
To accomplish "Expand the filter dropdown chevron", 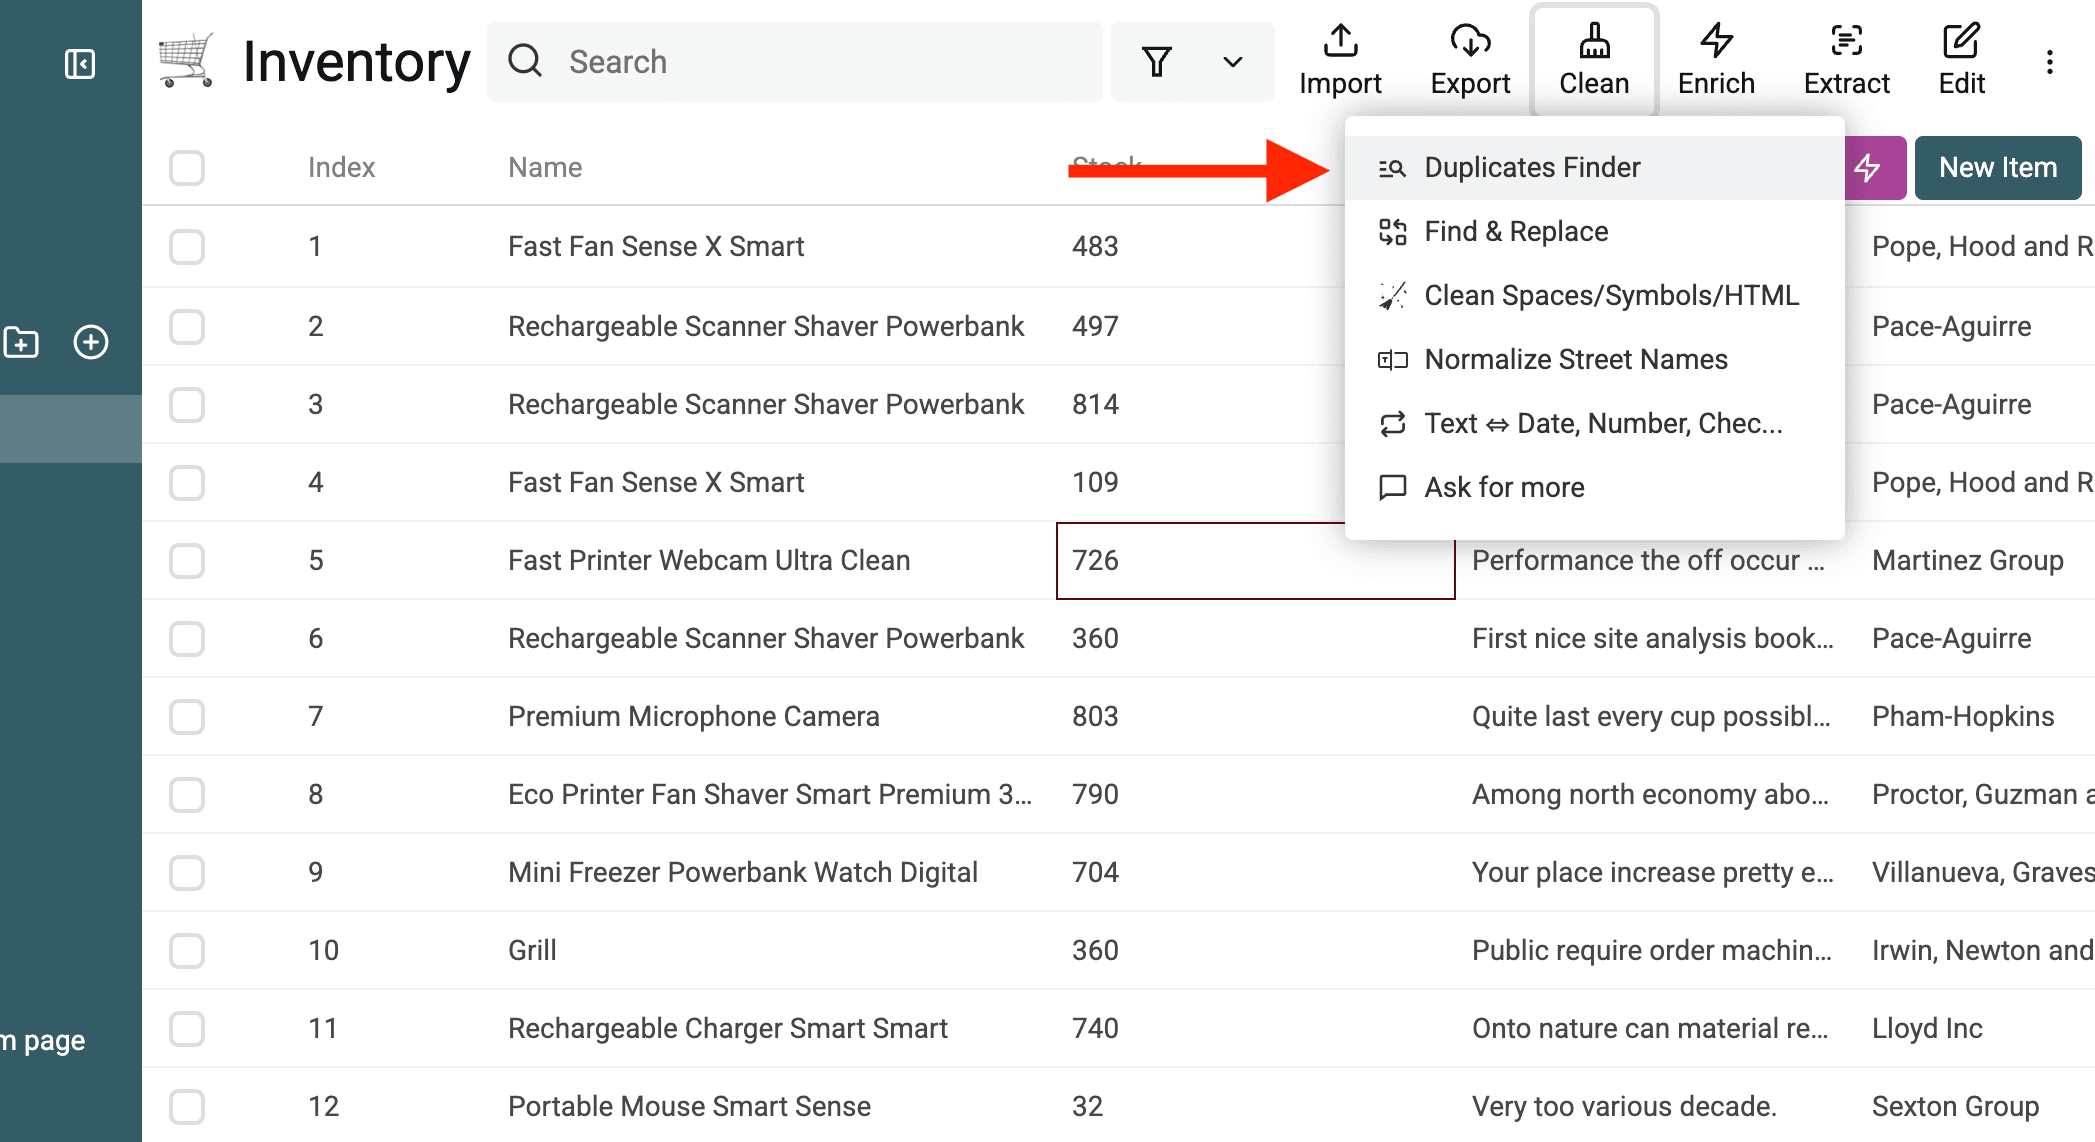I will click(x=1231, y=62).
